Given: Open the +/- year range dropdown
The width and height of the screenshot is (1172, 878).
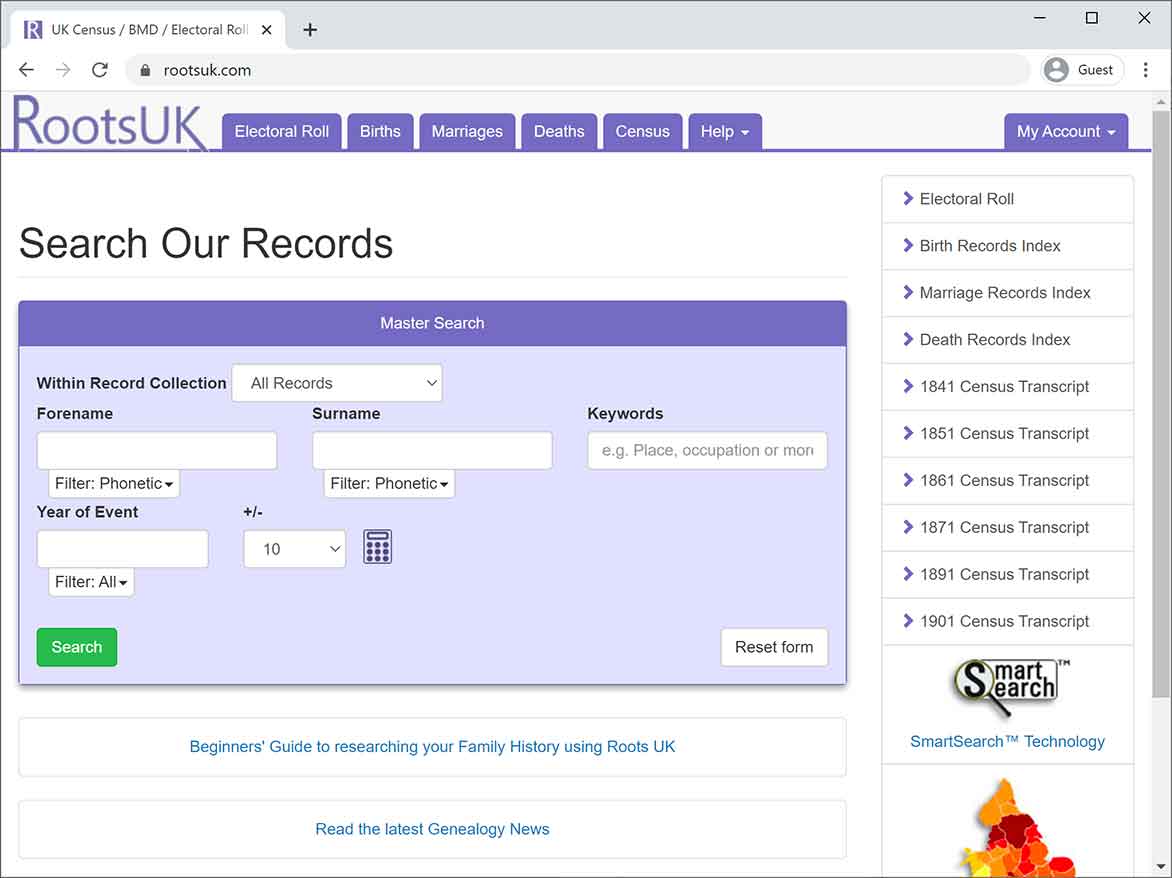Looking at the screenshot, I should 294,549.
